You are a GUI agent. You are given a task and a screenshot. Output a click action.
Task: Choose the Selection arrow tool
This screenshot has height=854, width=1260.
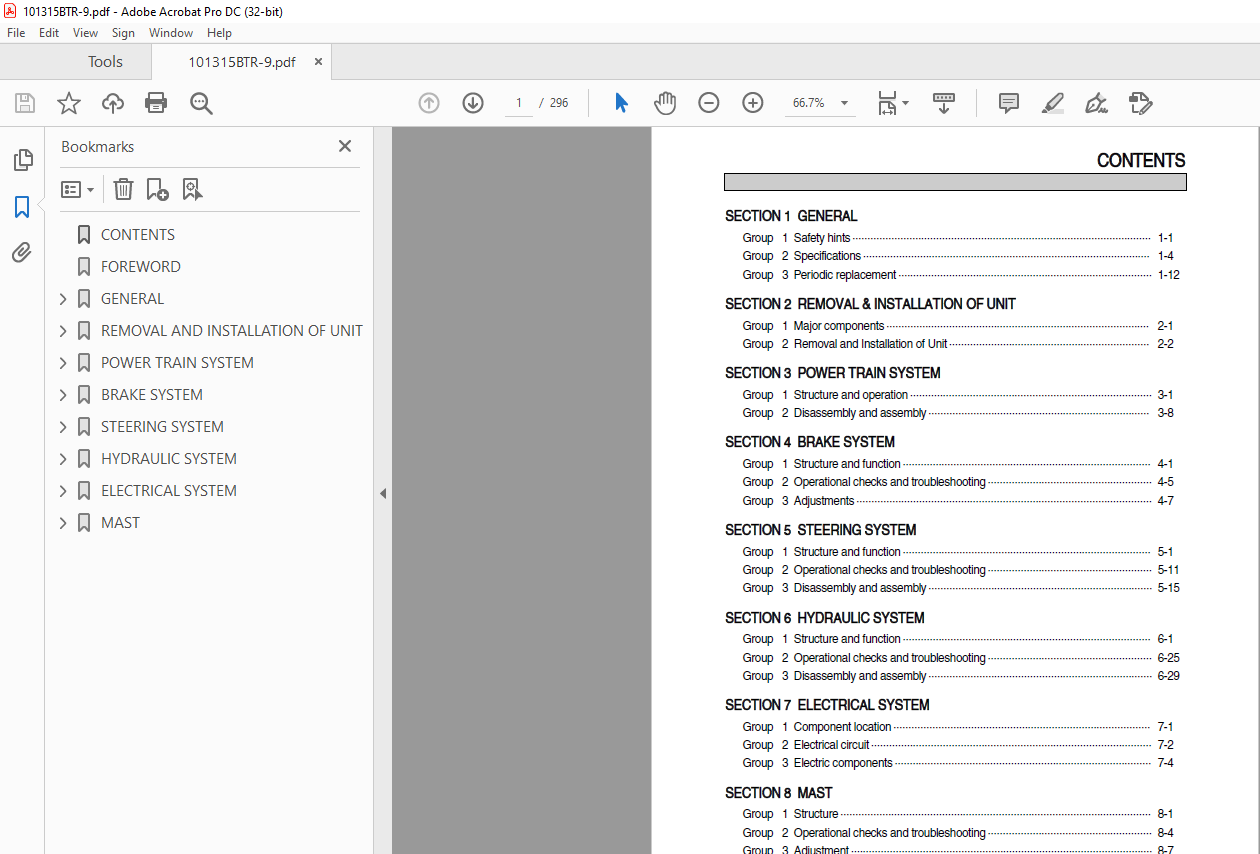(x=621, y=103)
